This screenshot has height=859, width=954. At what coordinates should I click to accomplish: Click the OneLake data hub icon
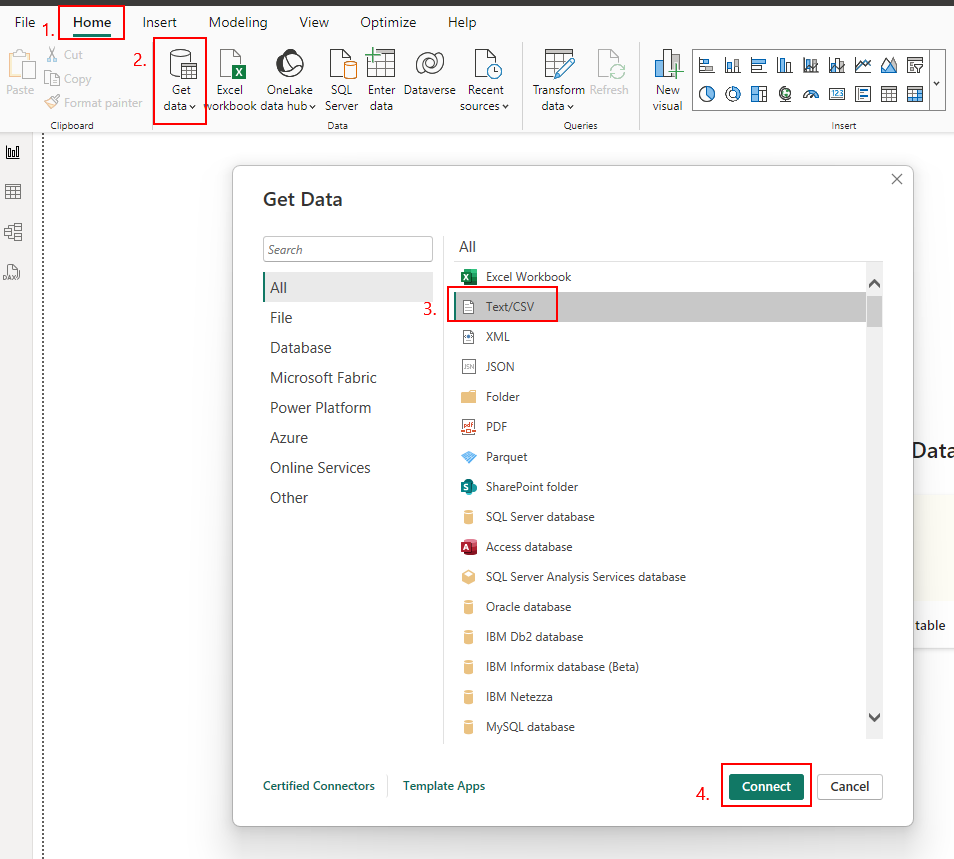tap(290, 63)
